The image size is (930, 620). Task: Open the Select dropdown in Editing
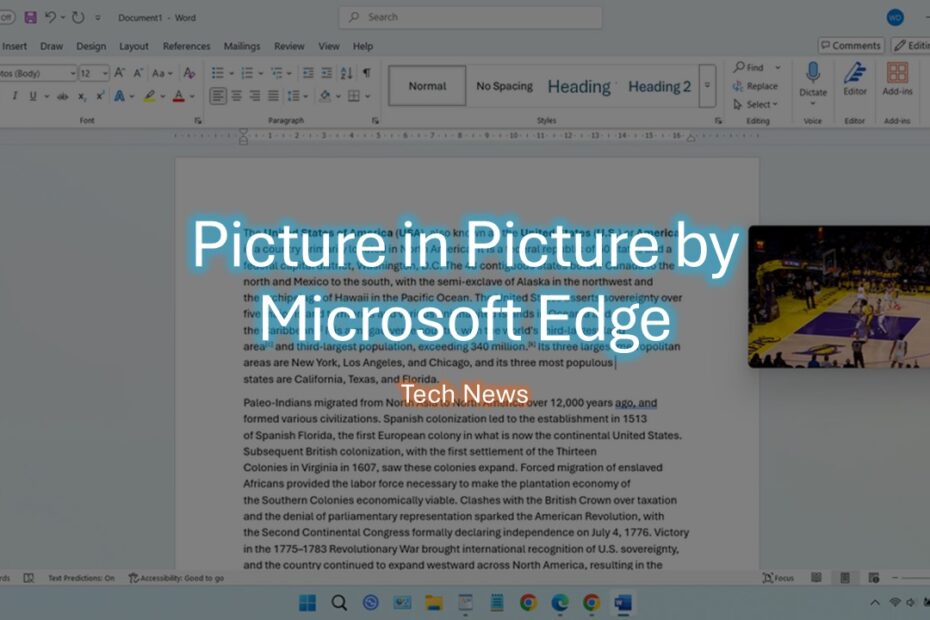tap(756, 104)
